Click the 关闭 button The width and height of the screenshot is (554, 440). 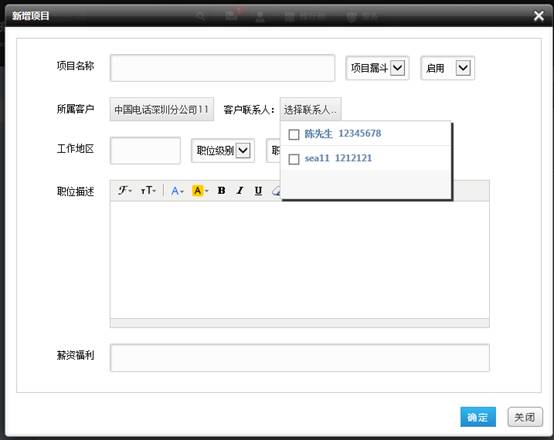click(x=525, y=417)
